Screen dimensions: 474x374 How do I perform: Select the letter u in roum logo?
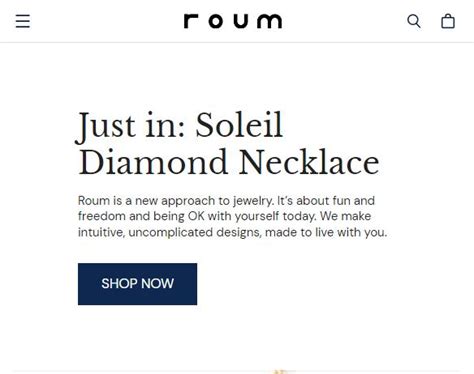[x=241, y=21]
